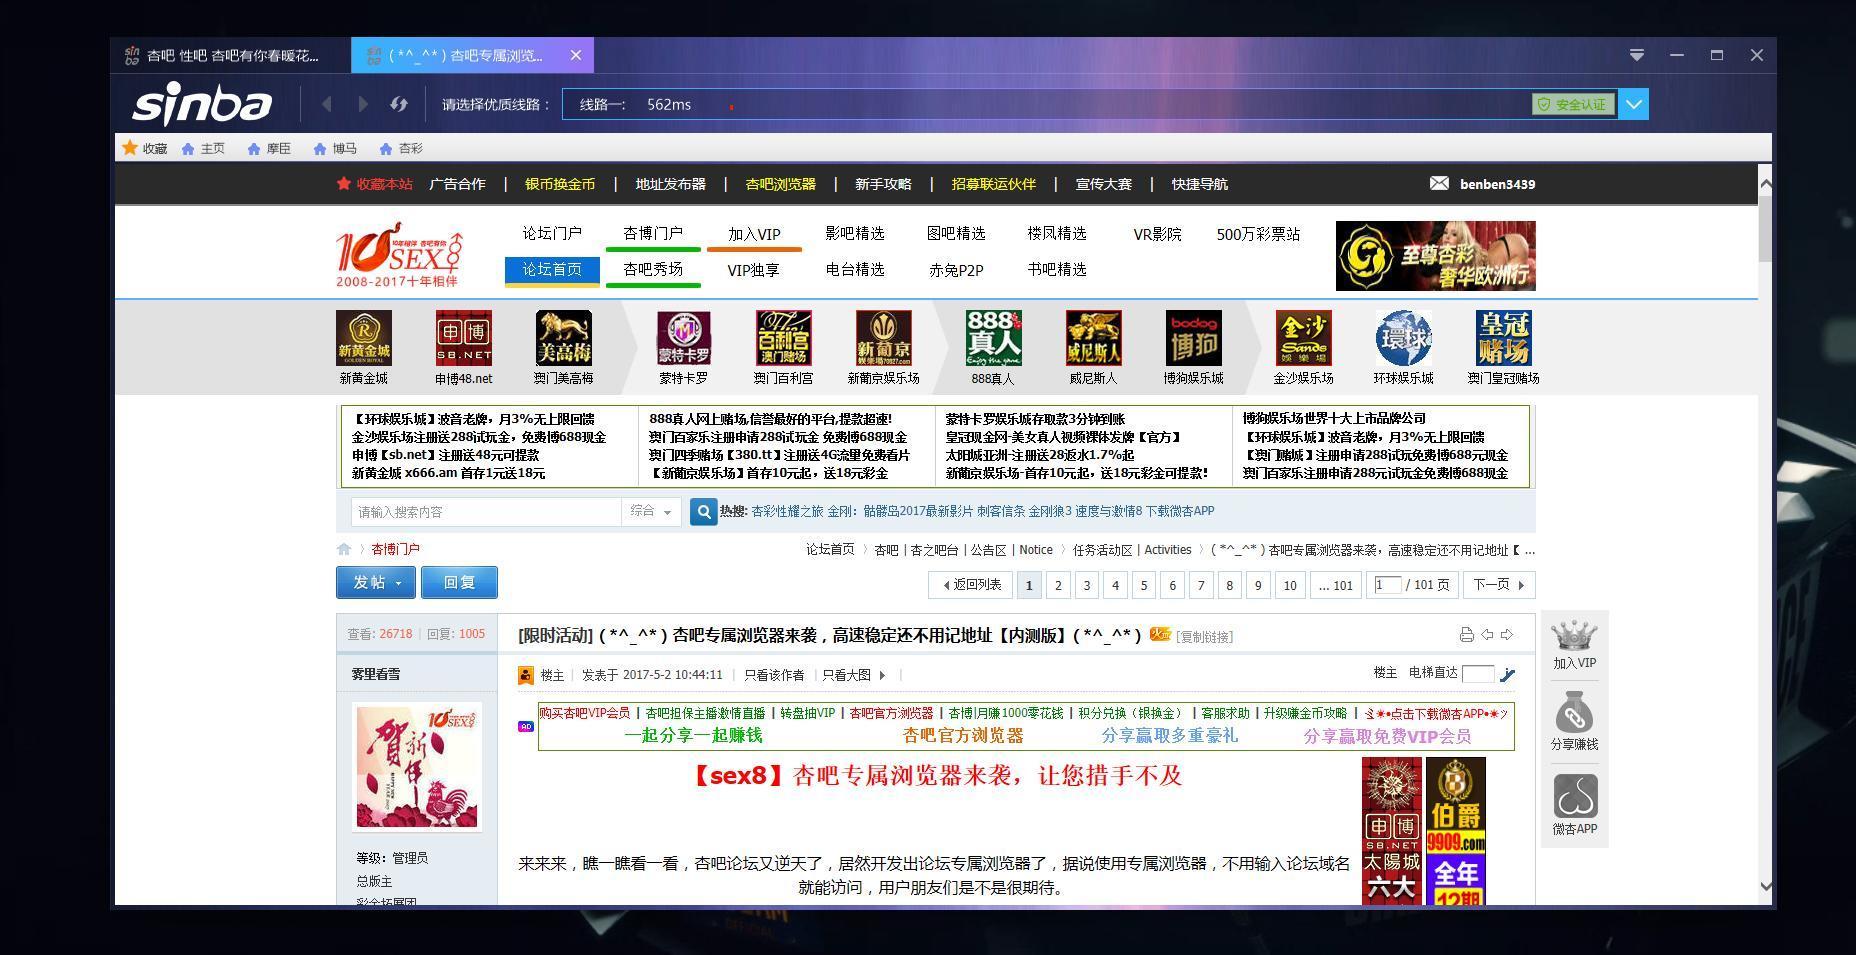
Task: Go to next thread with right arrow icon
Action: tap(1507, 634)
